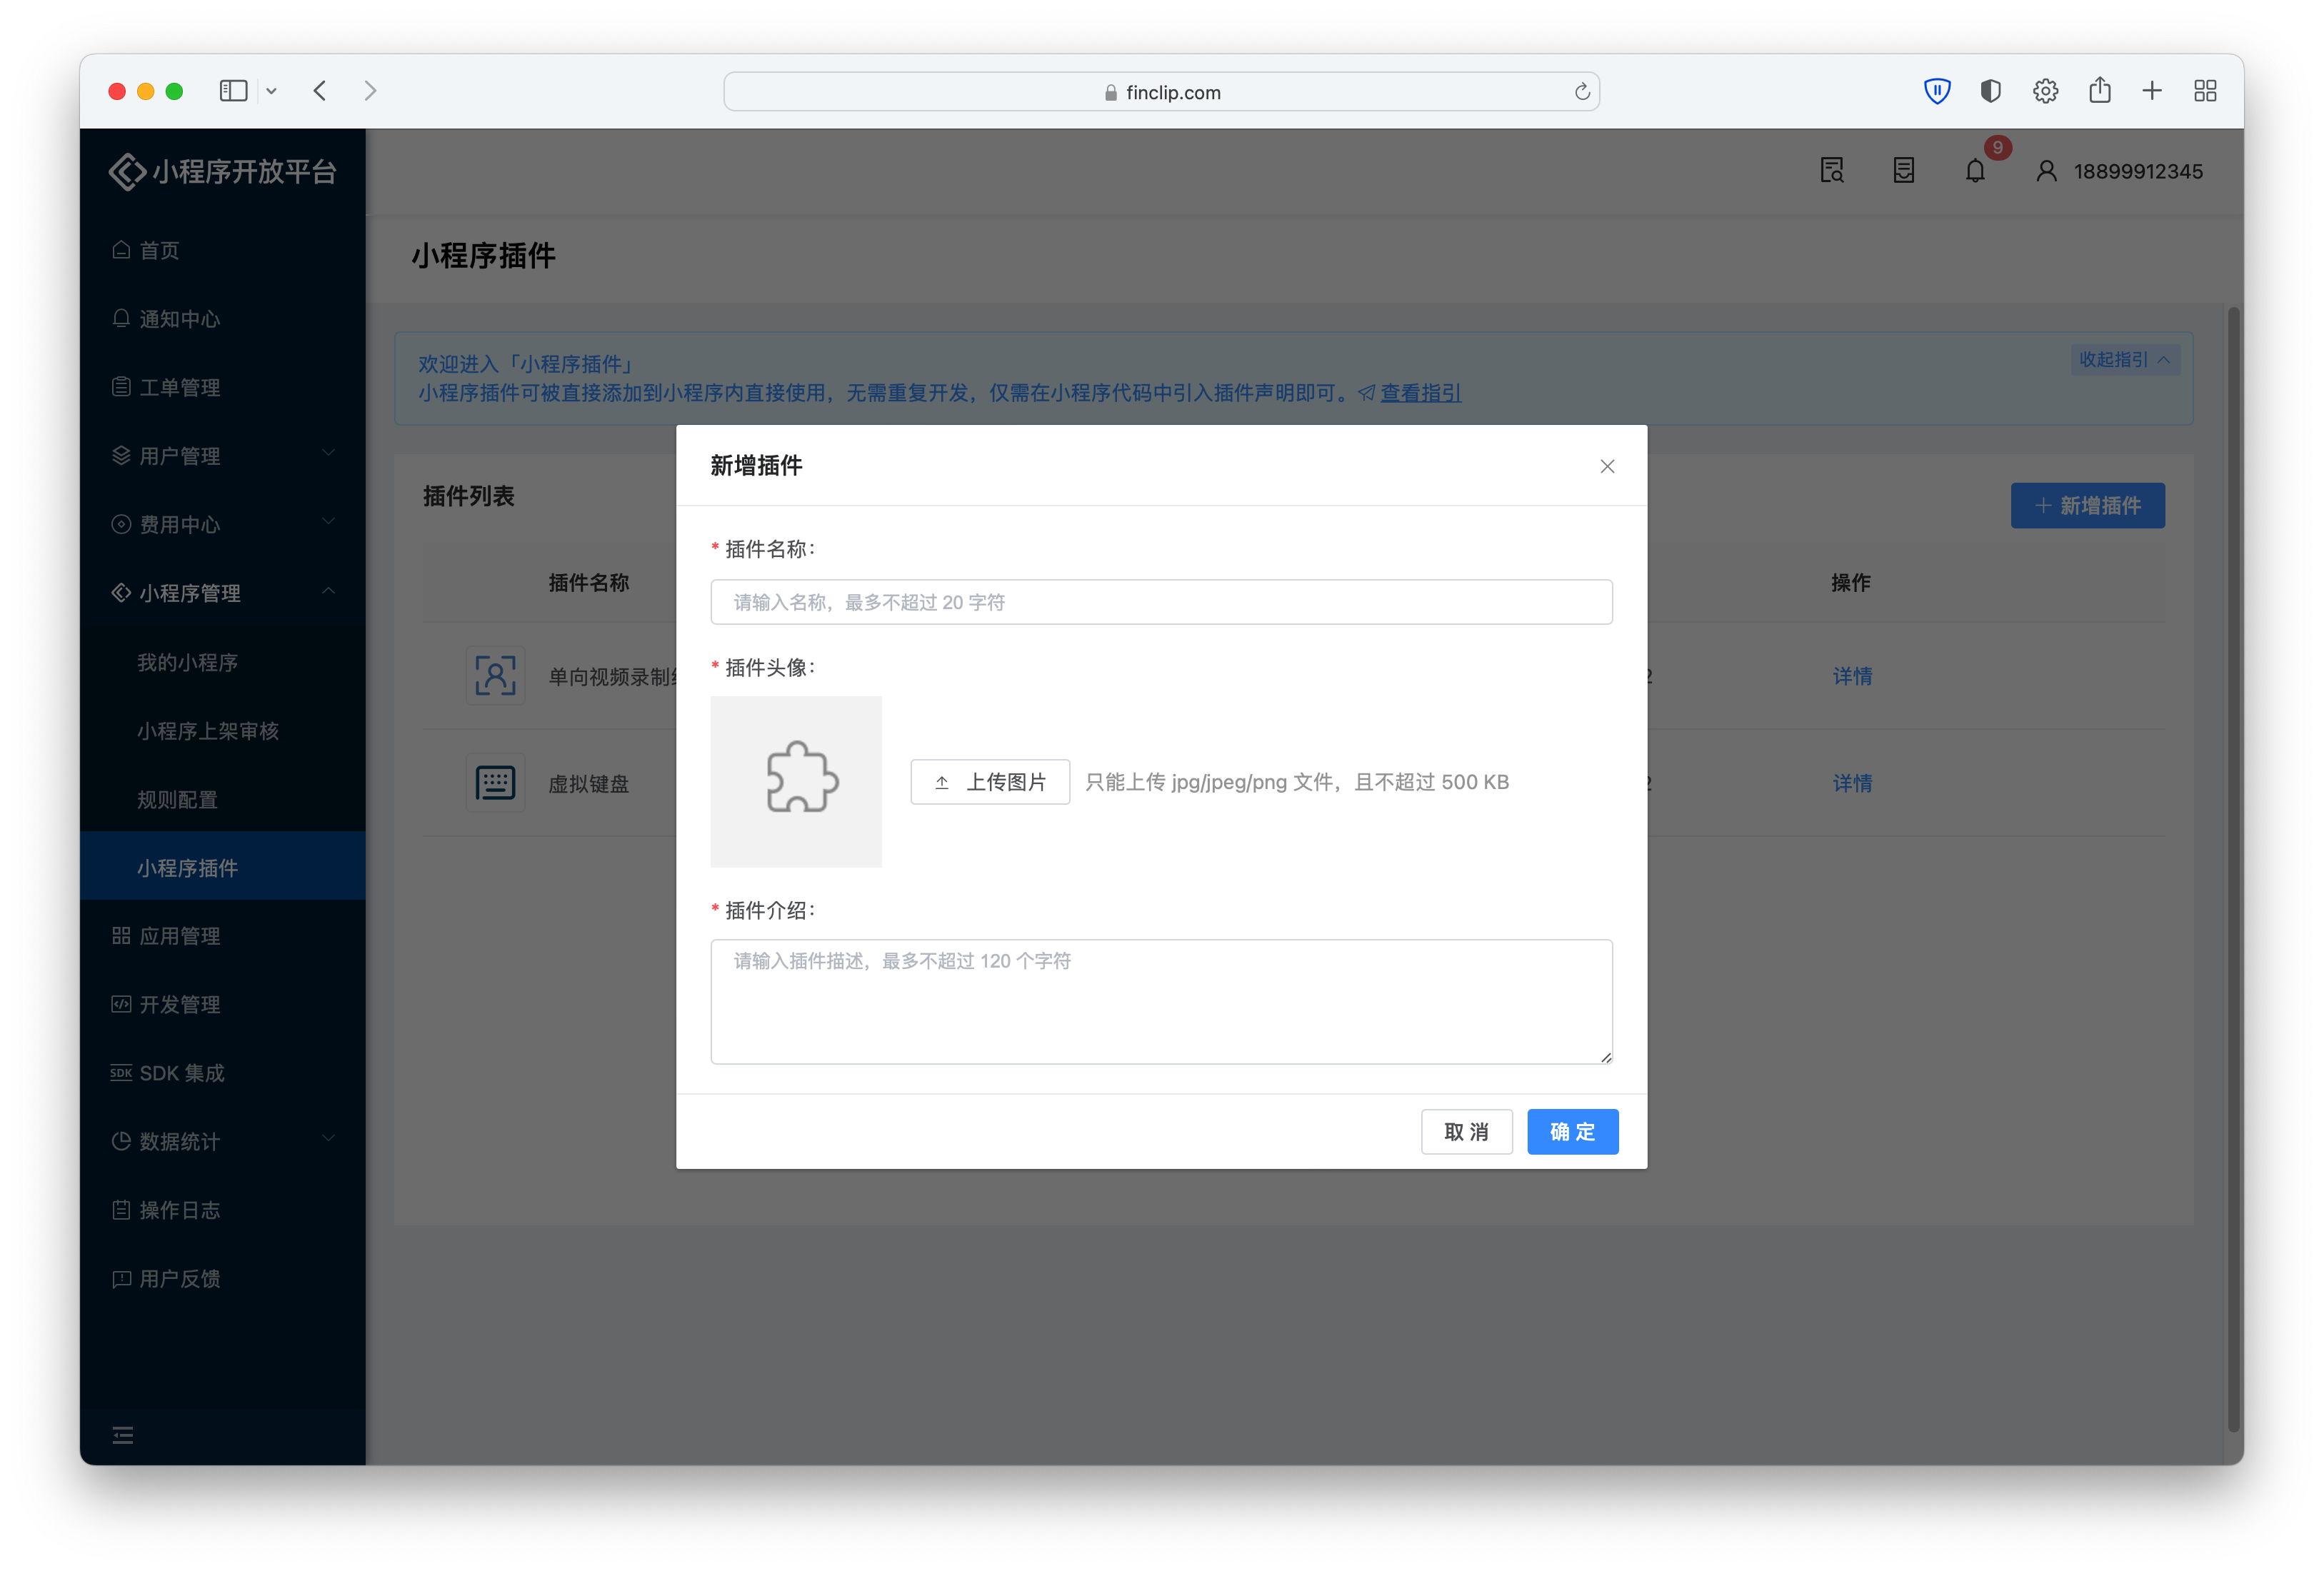Open SDK 集成 in sidebar
Screen dimensions: 2324x1571
(x=182, y=1073)
